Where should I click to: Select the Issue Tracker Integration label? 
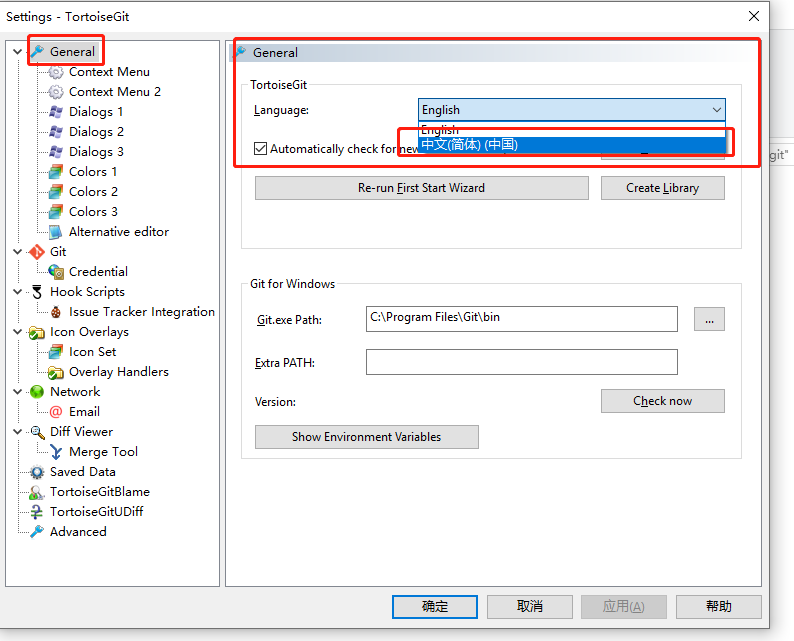click(142, 312)
